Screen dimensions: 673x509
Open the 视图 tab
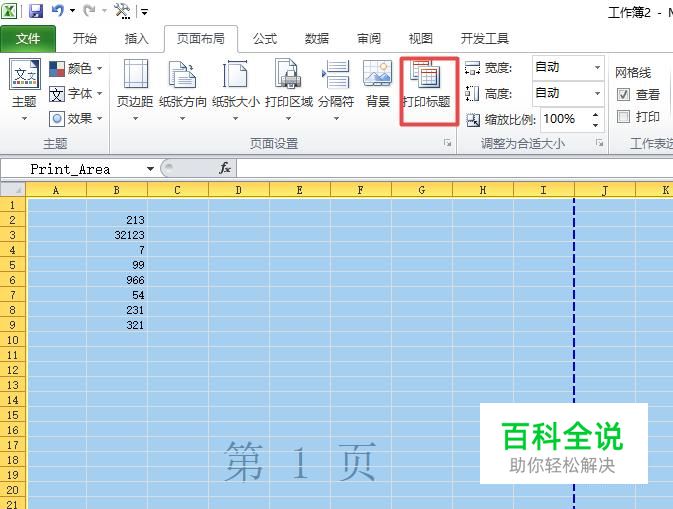tap(421, 39)
